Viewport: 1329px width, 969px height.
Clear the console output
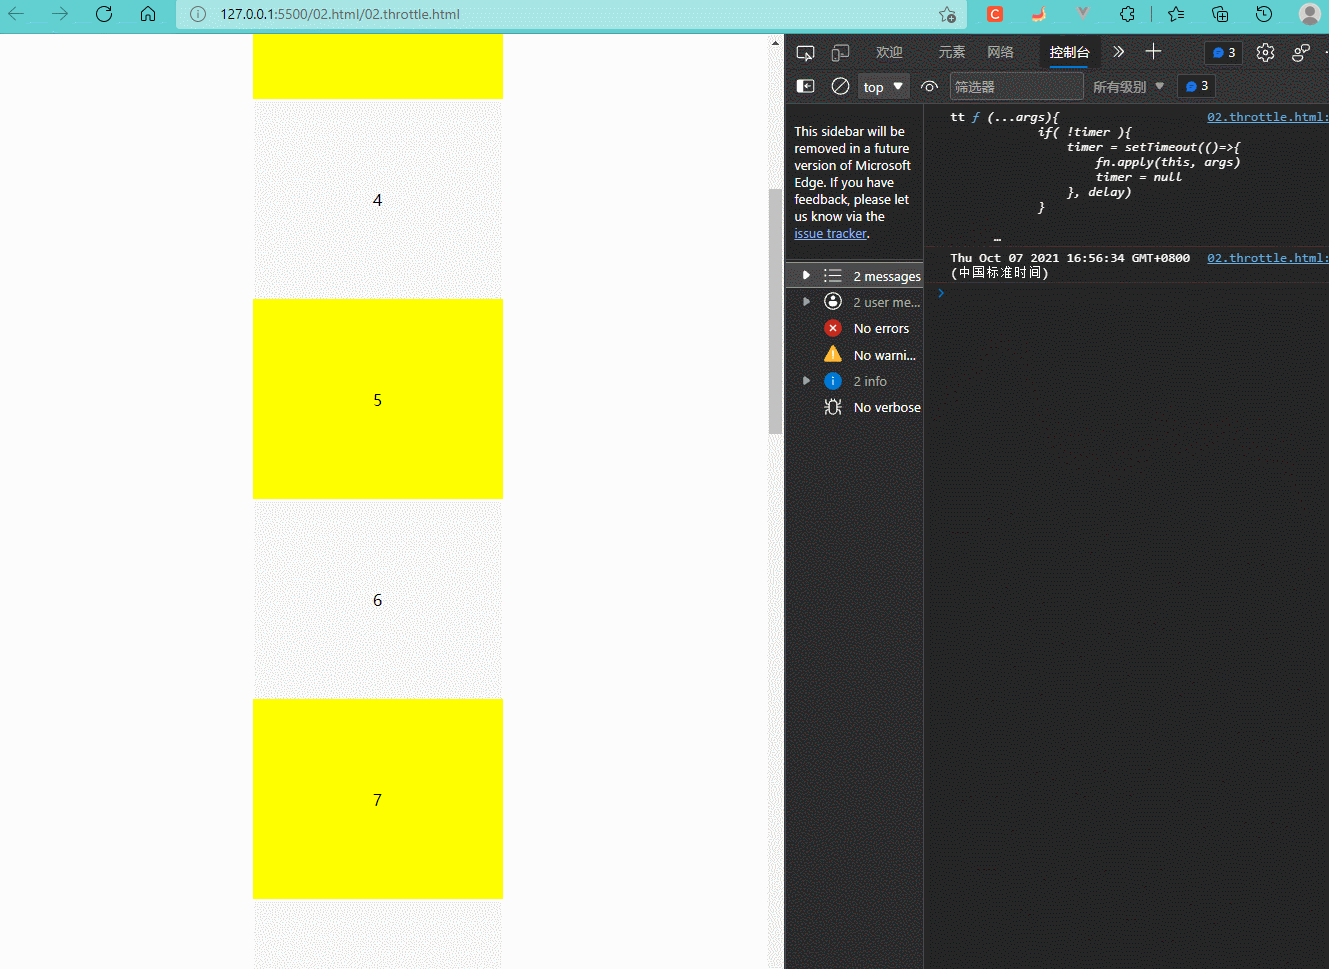pyautogui.click(x=841, y=87)
